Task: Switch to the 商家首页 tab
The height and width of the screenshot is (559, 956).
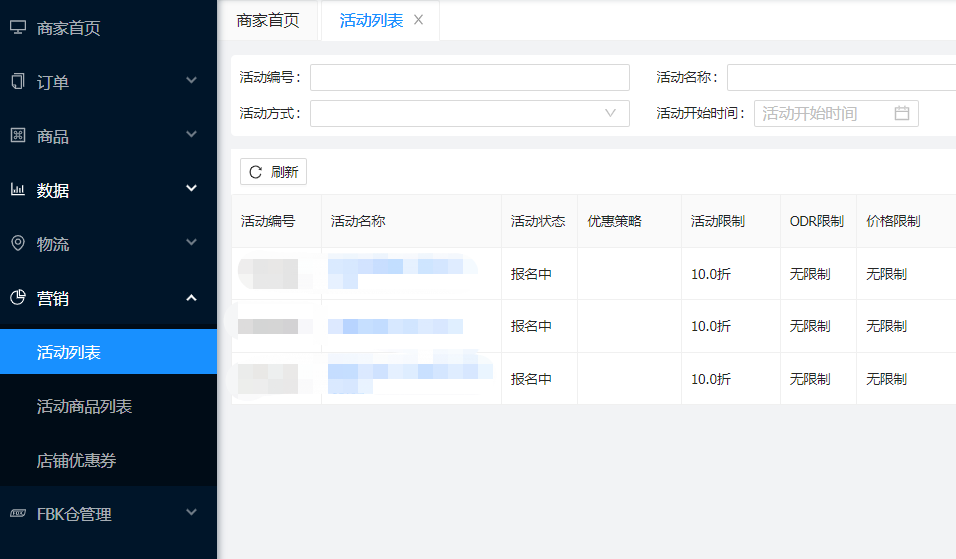Action: pyautogui.click(x=268, y=21)
